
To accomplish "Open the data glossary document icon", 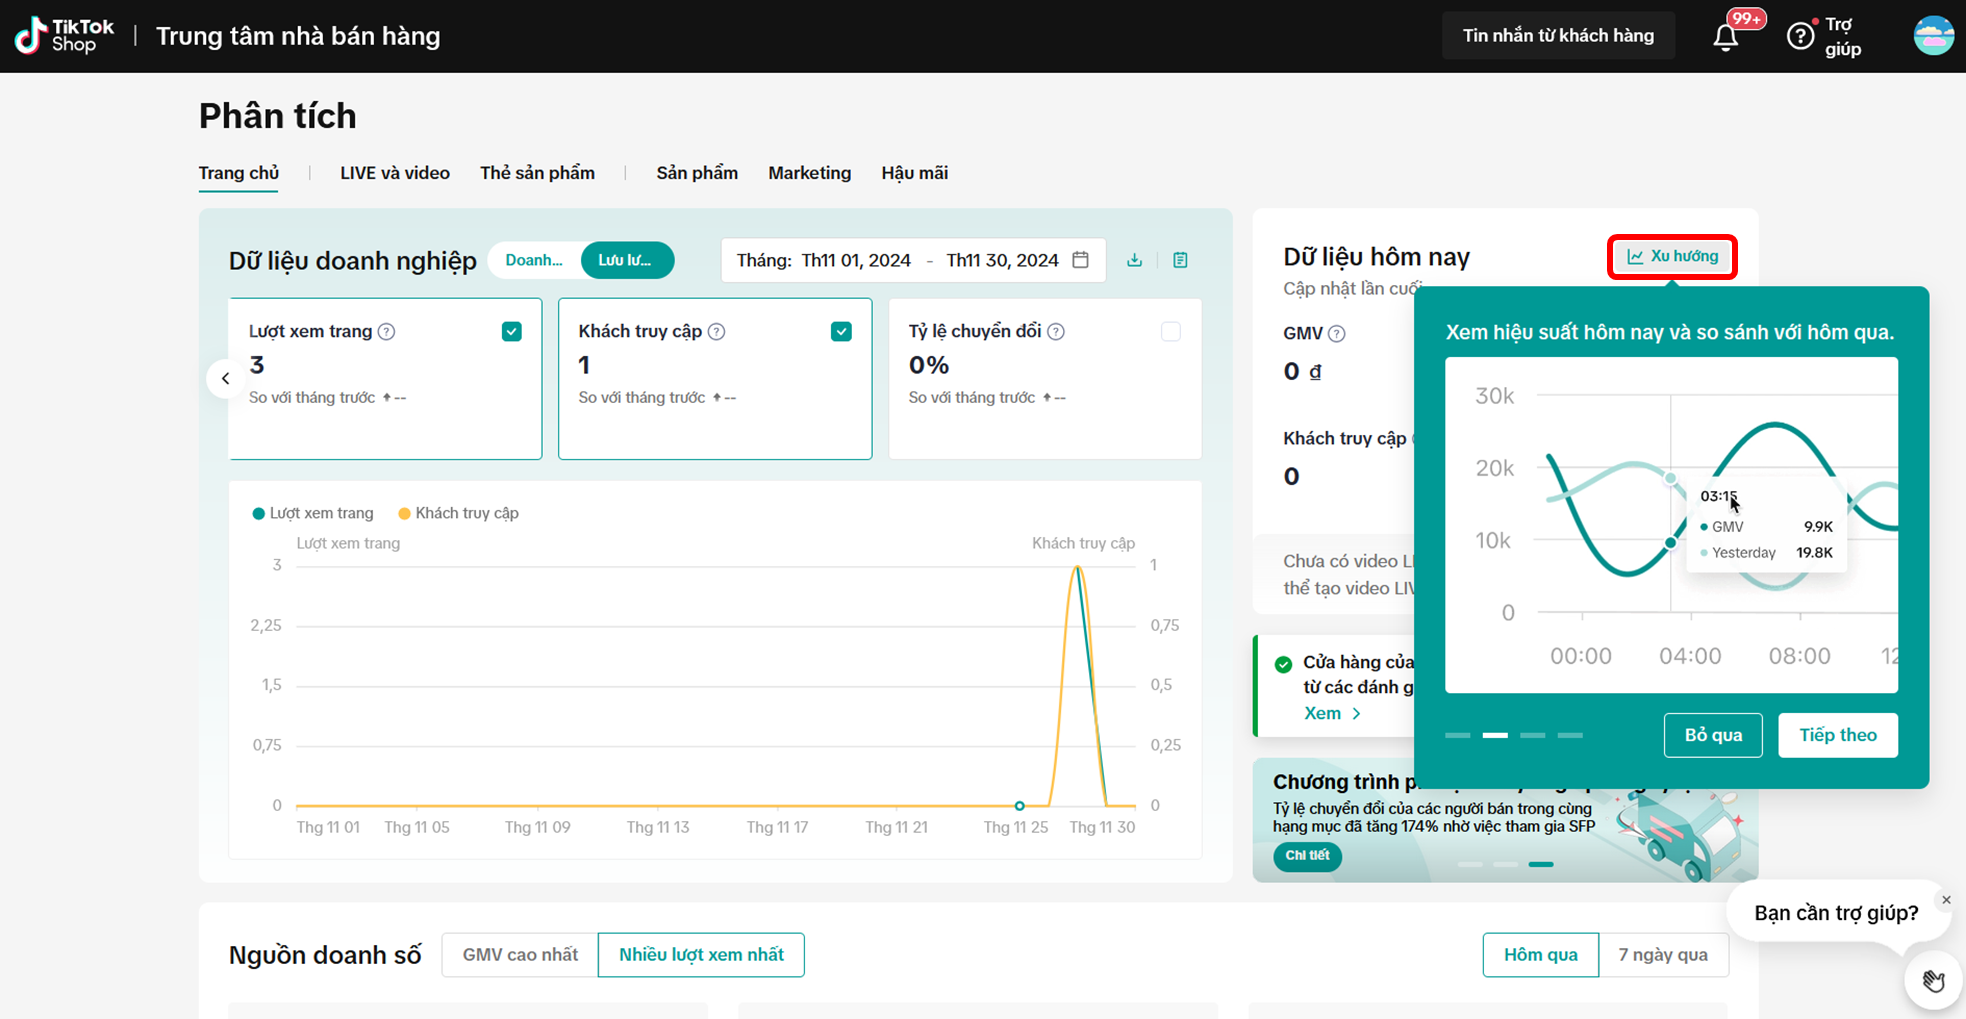I will (1180, 260).
